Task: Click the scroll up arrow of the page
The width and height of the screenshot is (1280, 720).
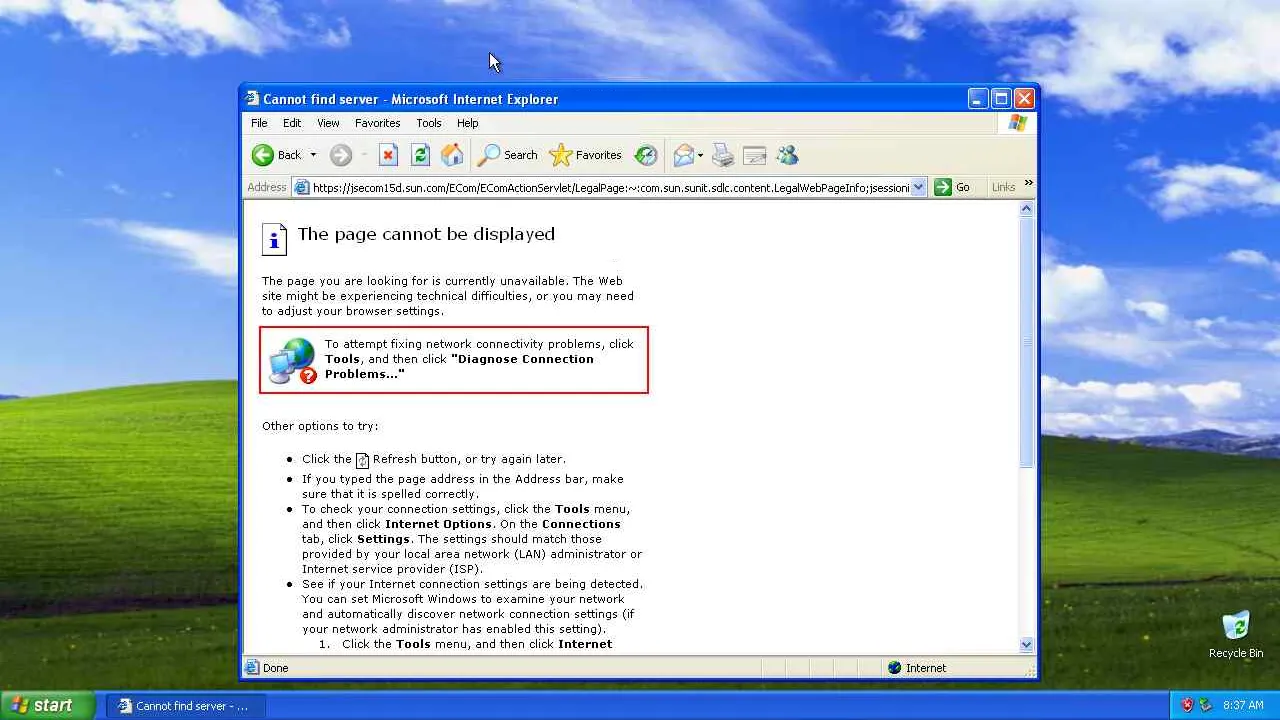Action: (1026, 209)
